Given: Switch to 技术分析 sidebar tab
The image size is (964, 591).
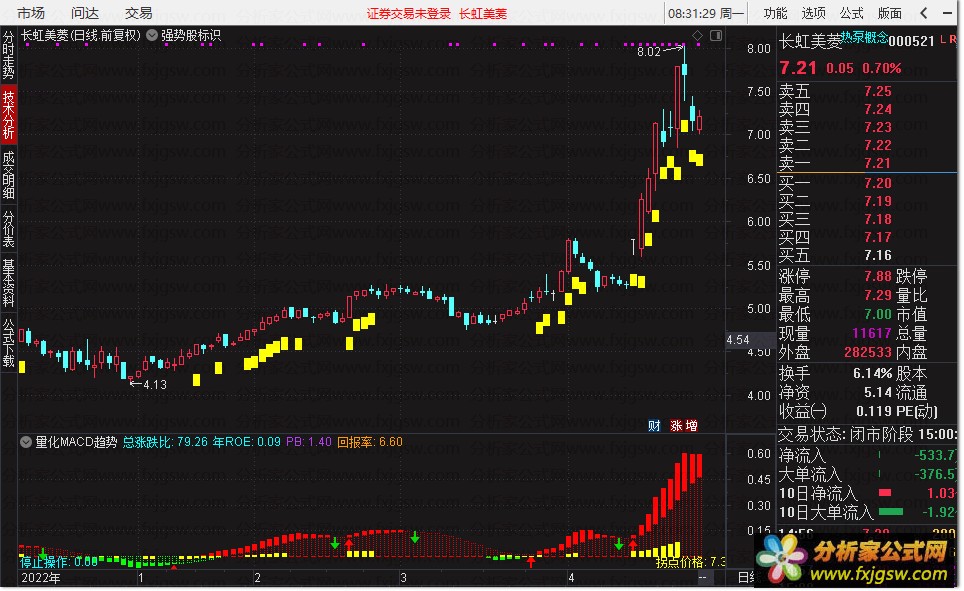Looking at the screenshot, I should (x=9, y=114).
